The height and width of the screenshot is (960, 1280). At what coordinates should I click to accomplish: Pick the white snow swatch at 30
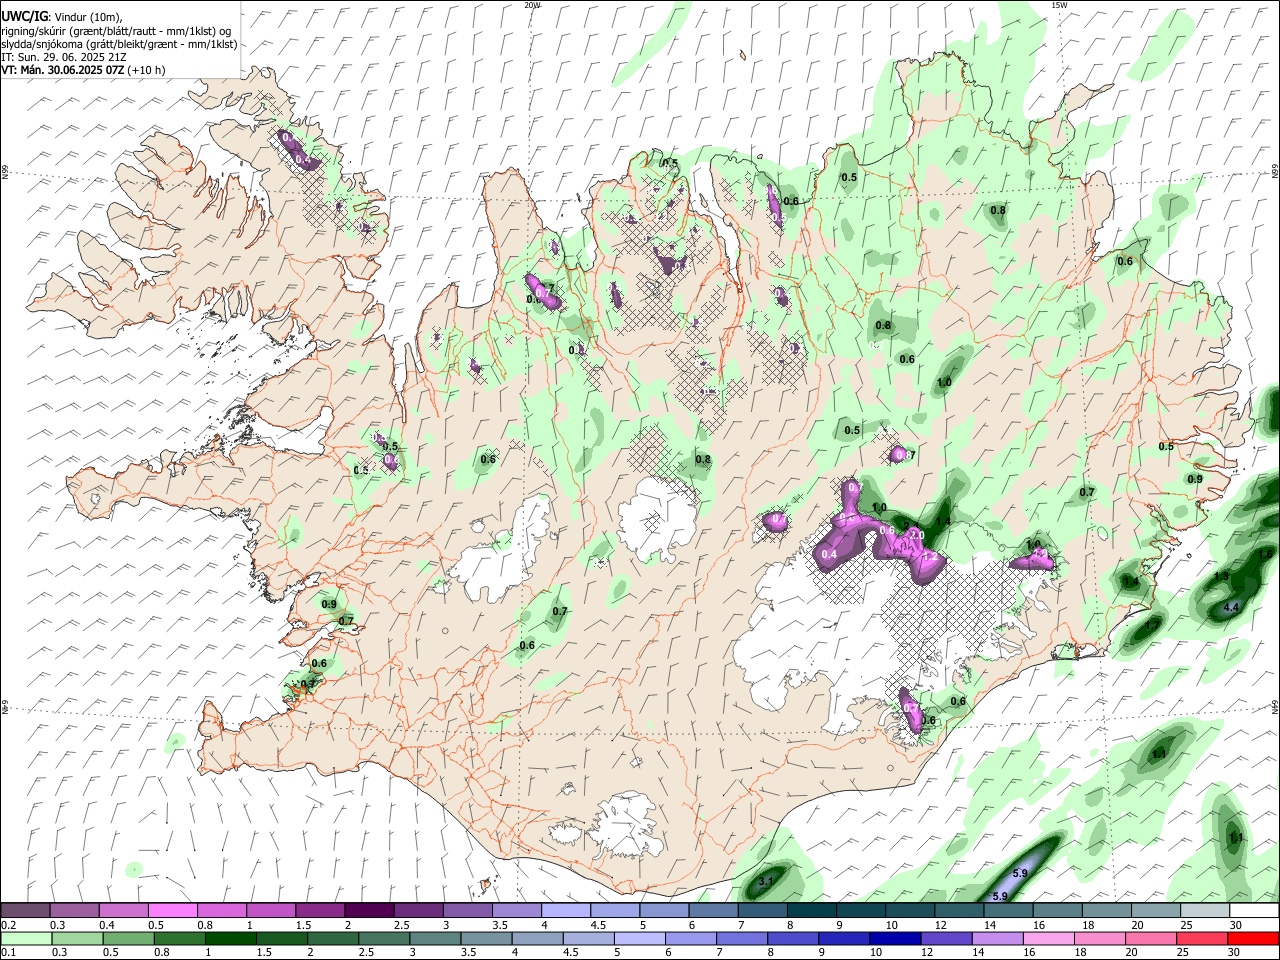pyautogui.click(x=1255, y=910)
